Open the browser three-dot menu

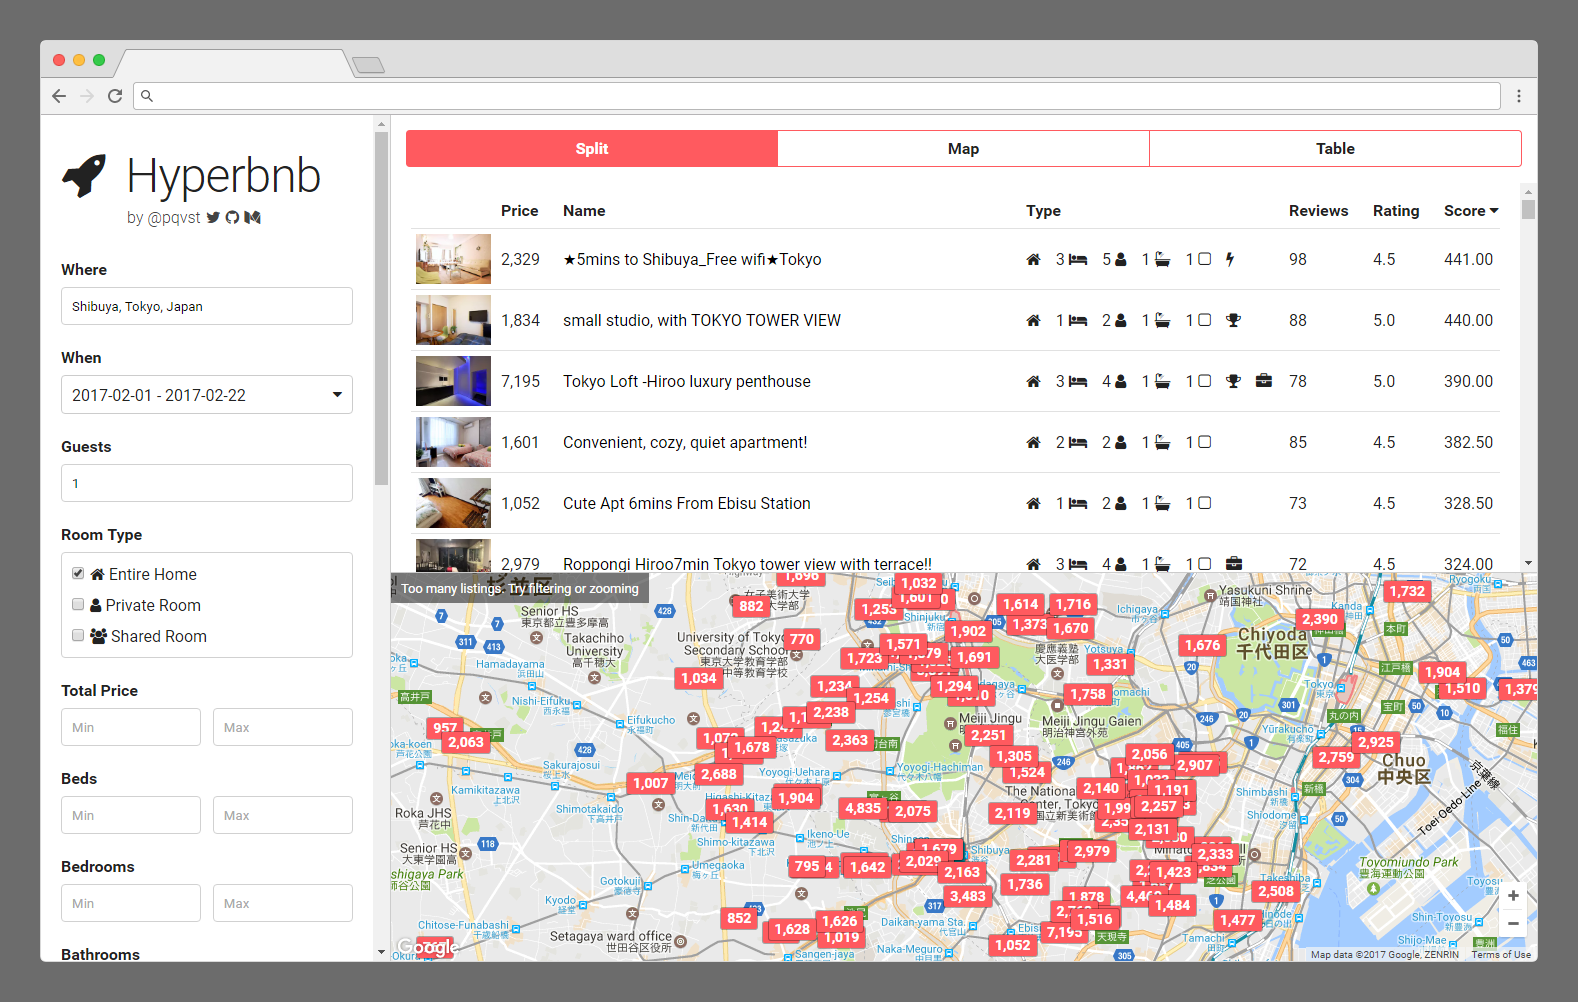(x=1518, y=96)
